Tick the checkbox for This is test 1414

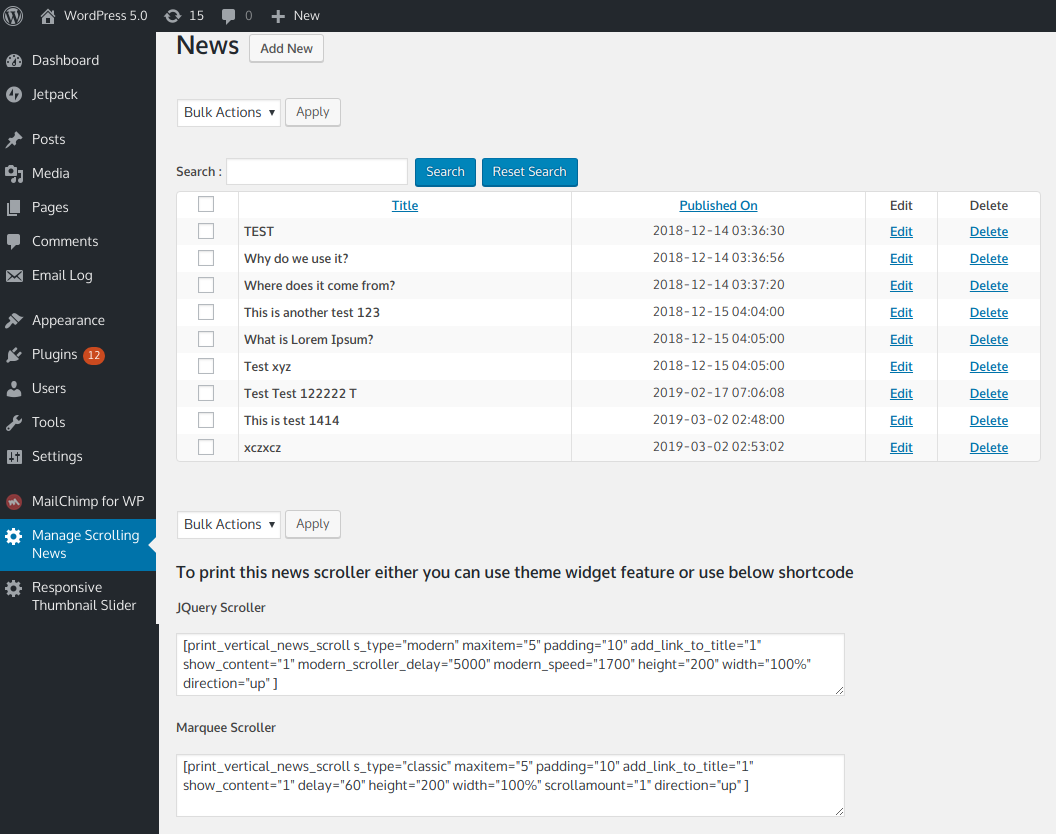(x=206, y=420)
